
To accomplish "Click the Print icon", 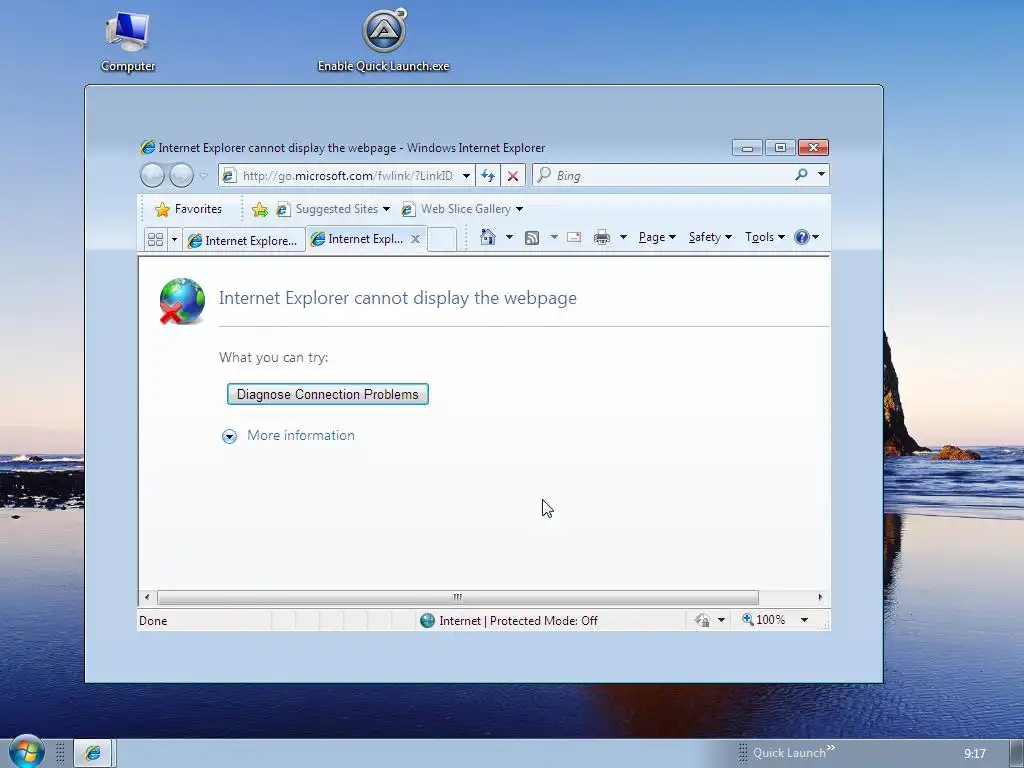I will coord(601,237).
